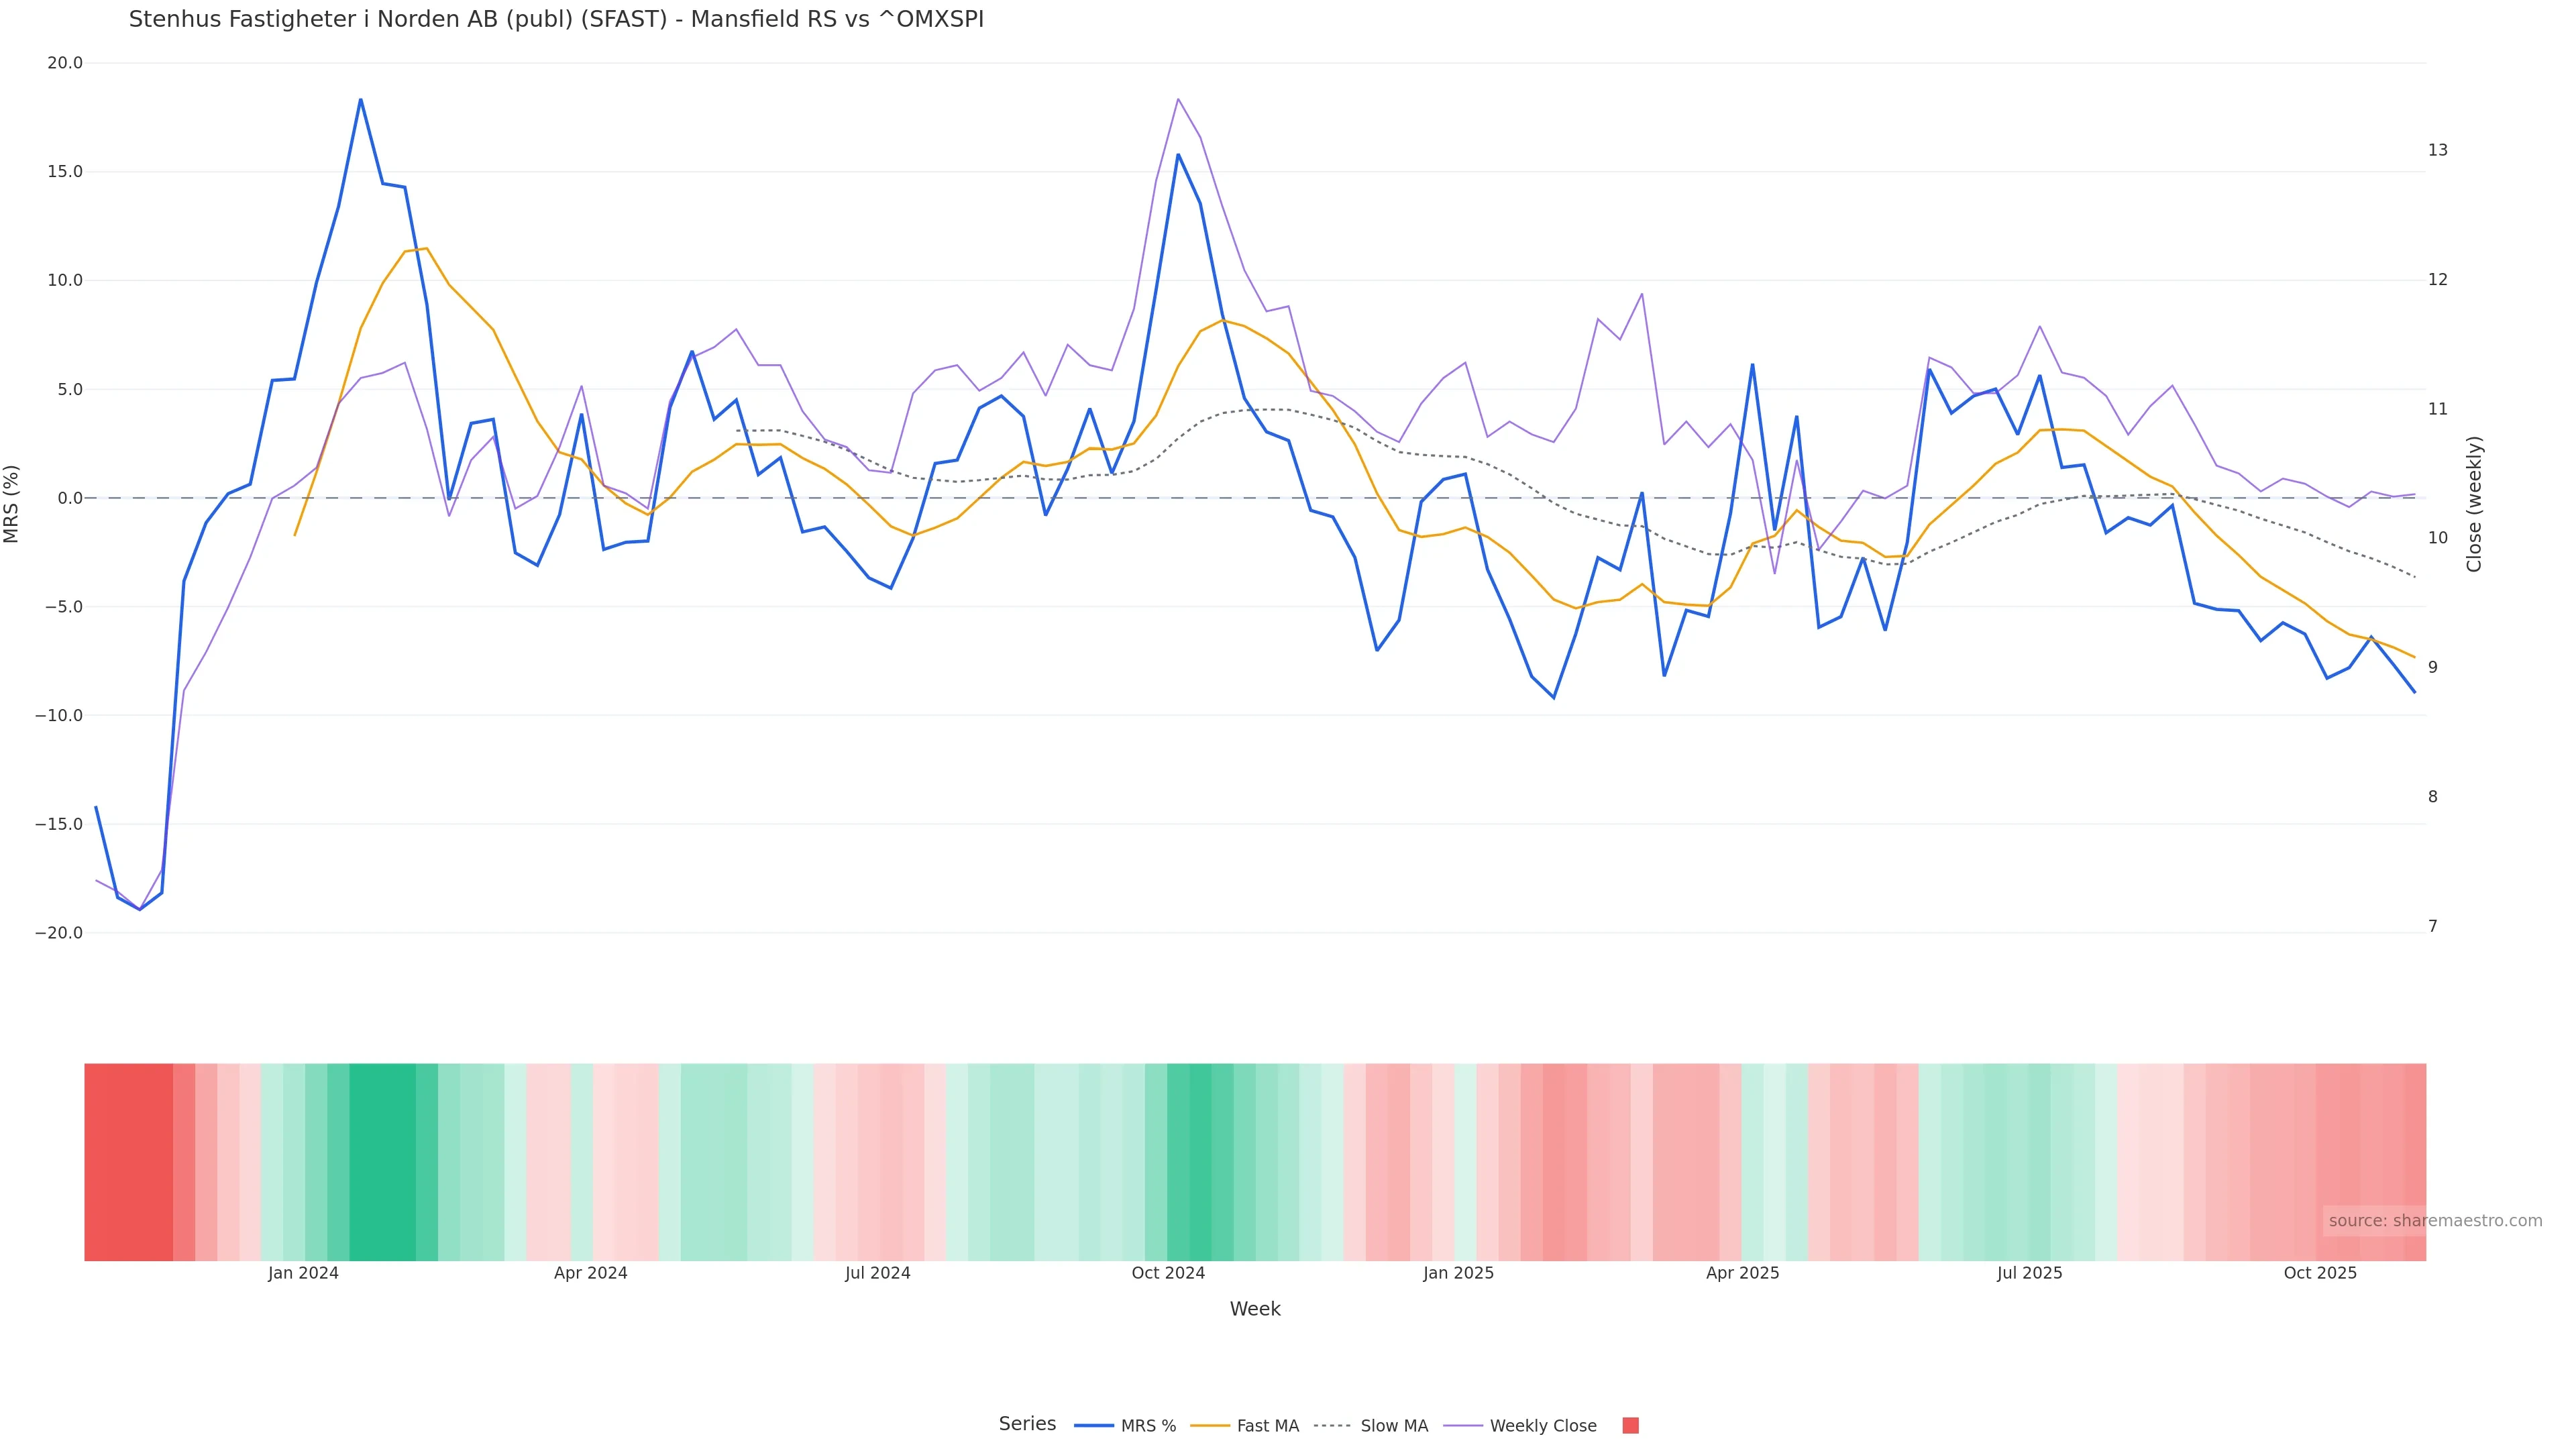Hide the Fast MA legend series
2576x1449 pixels.
click(x=1267, y=1426)
